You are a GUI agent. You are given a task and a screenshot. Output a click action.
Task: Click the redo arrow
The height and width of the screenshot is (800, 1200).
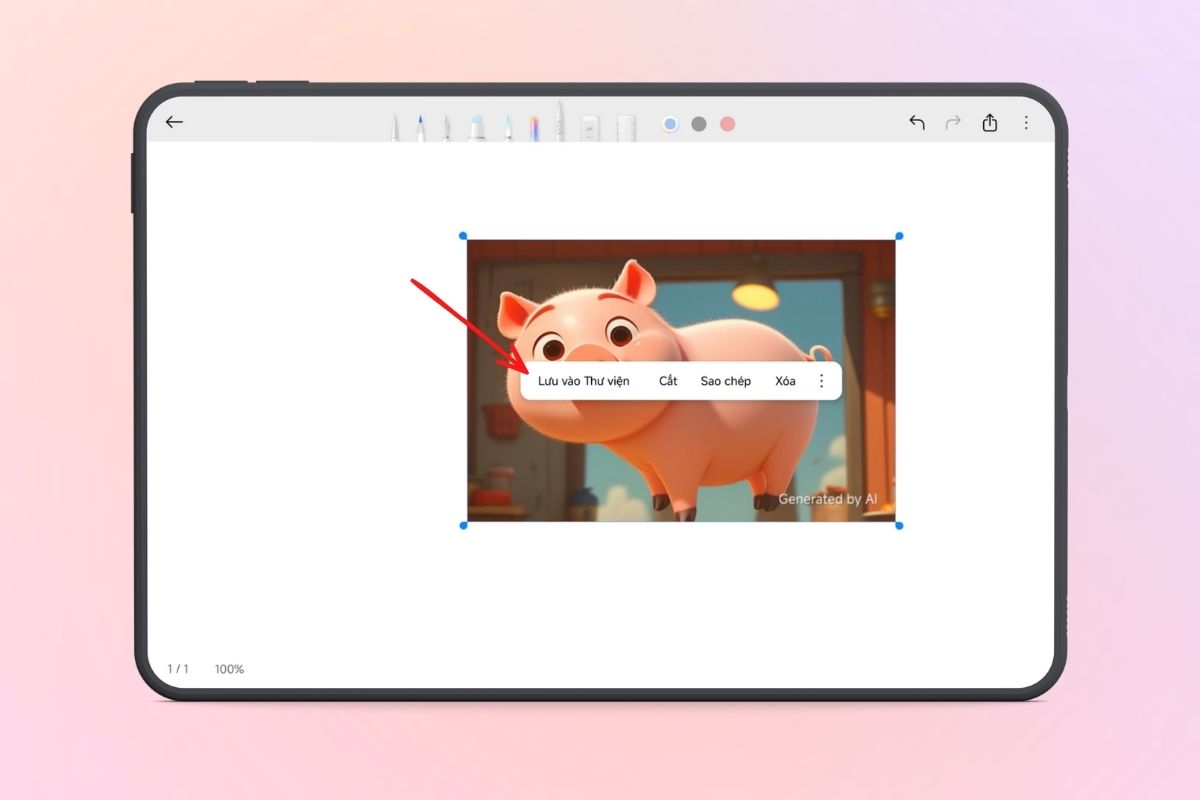[953, 123]
